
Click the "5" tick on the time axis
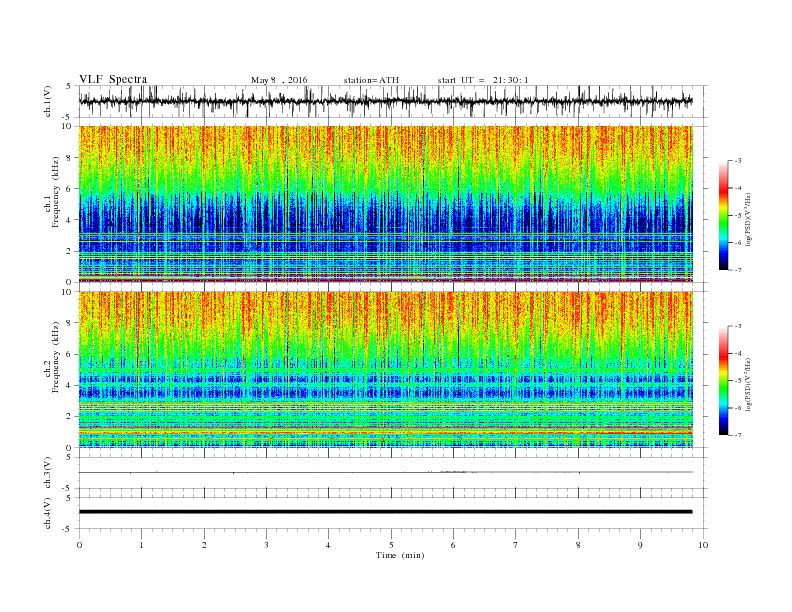[x=391, y=545]
